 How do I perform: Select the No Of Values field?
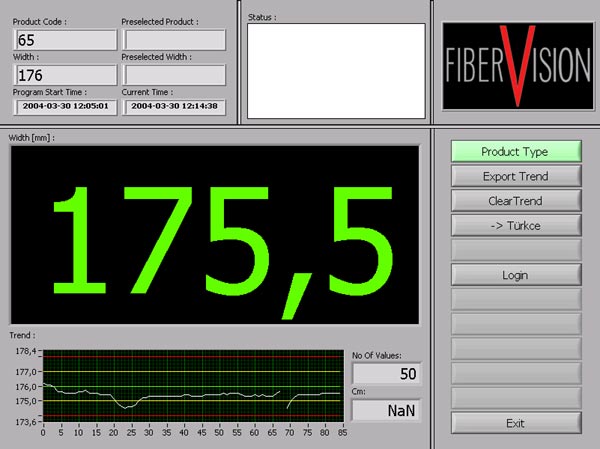386,374
